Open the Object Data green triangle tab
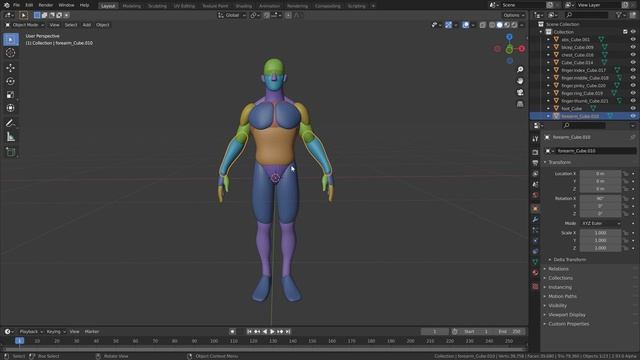This screenshot has height=360, width=640. (x=535, y=262)
